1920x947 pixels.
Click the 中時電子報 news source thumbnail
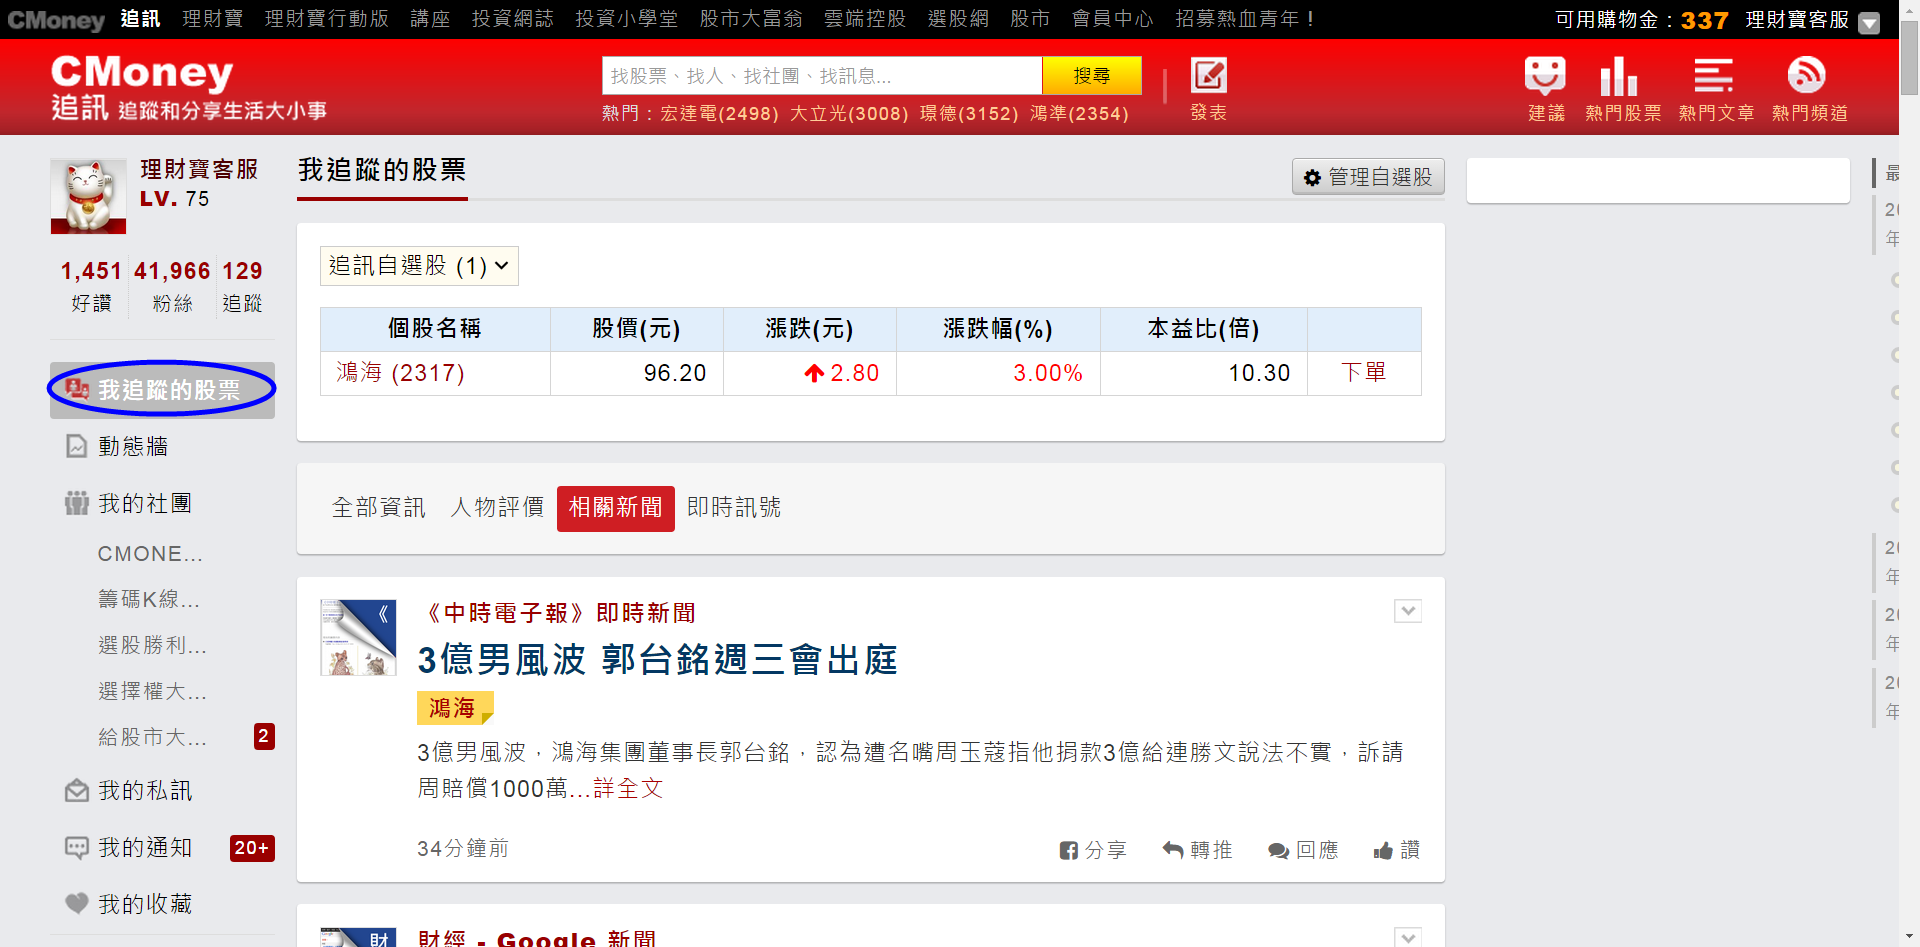tap(358, 638)
